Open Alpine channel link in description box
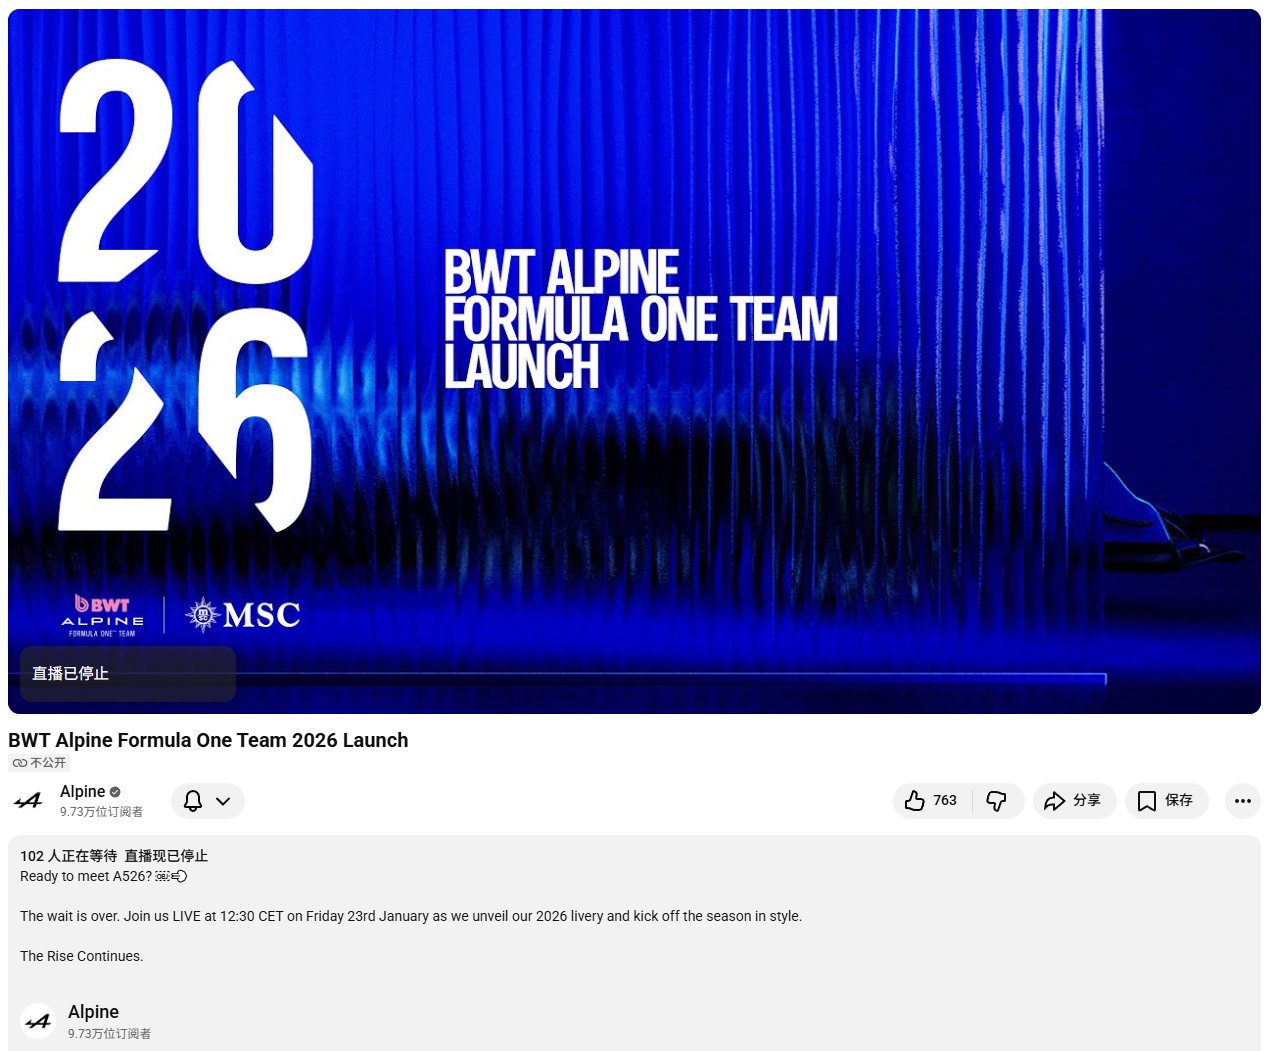Image resolution: width=1272 pixels, height=1051 pixels. tap(93, 1012)
